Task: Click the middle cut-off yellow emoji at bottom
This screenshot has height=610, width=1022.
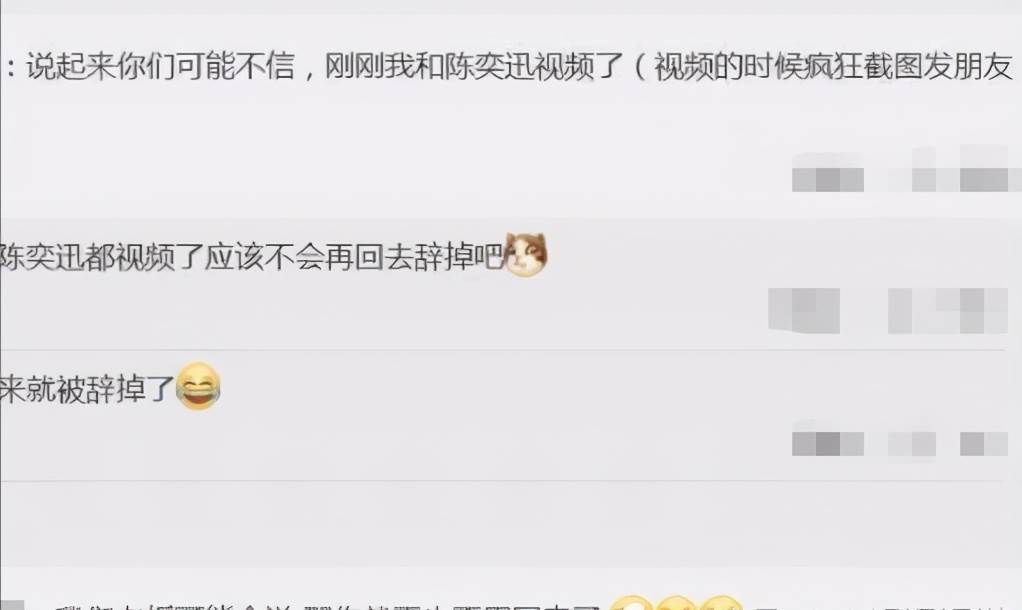Action: (676, 603)
